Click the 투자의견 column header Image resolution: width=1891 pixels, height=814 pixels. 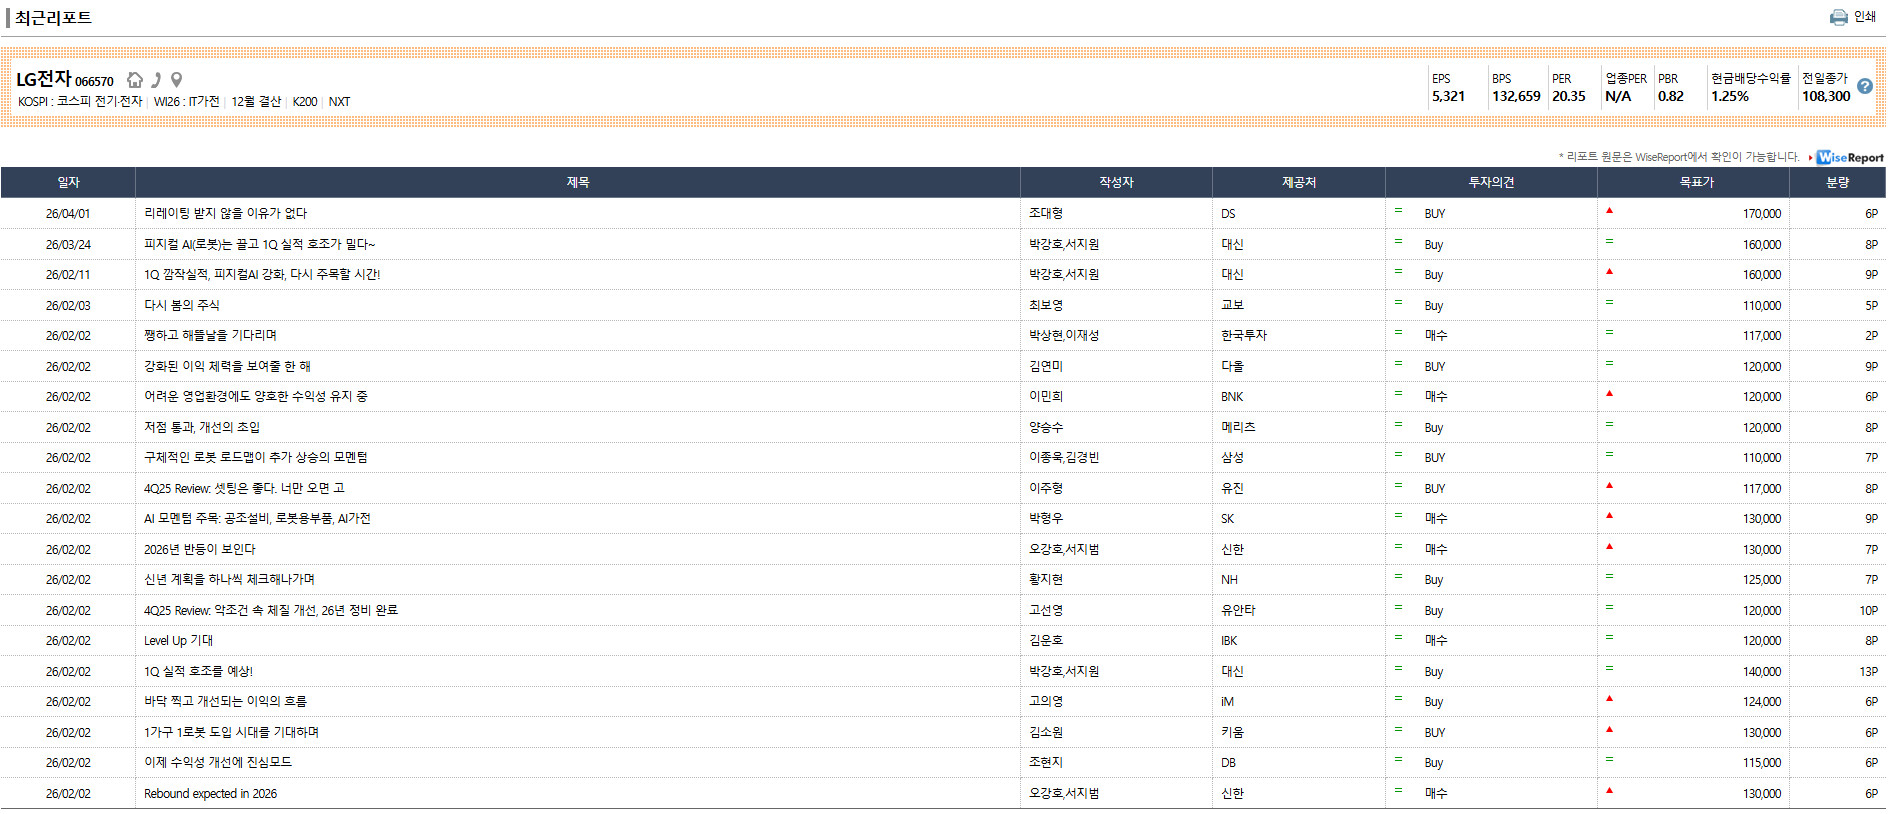1491,182
